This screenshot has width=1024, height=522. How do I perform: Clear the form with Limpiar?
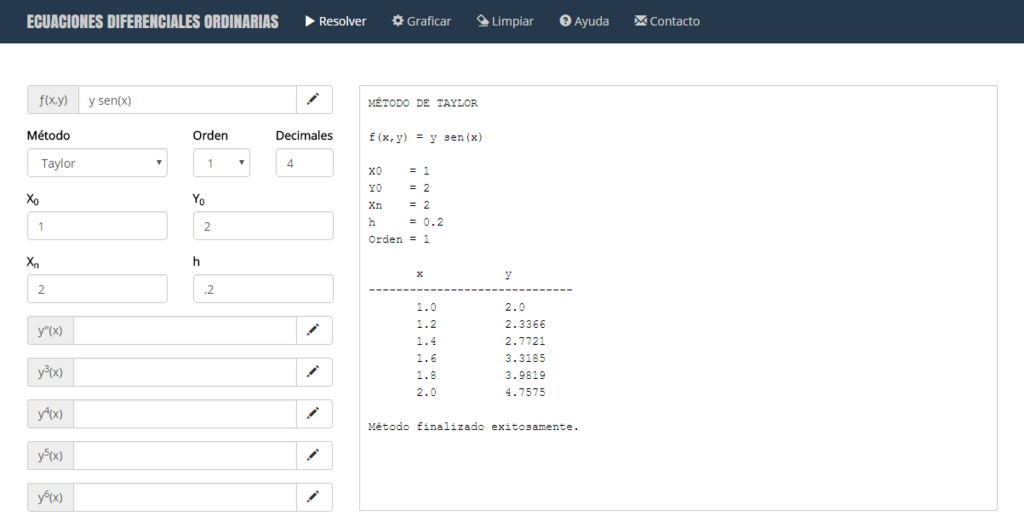click(505, 22)
